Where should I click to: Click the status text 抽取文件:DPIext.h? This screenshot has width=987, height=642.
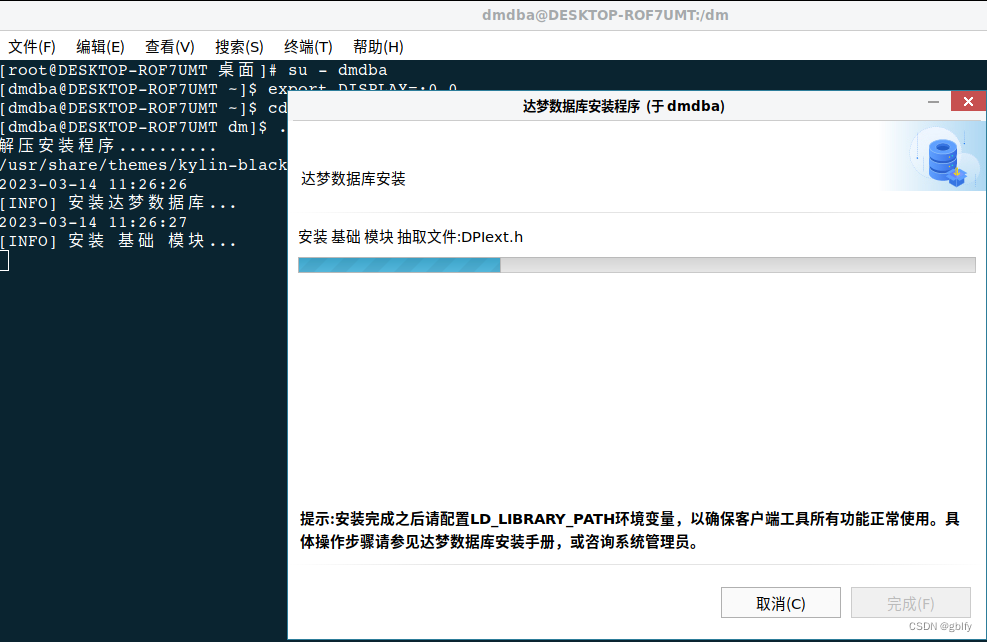coord(460,237)
